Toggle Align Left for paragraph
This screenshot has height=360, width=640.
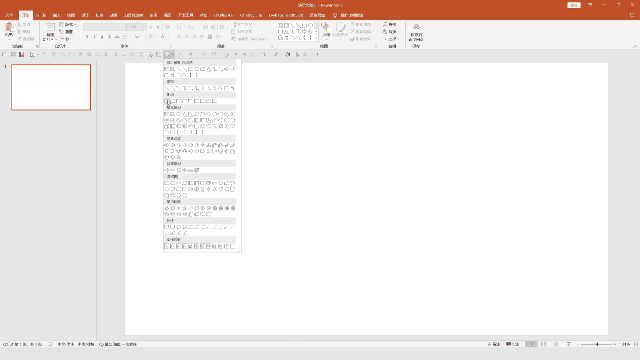point(179,37)
